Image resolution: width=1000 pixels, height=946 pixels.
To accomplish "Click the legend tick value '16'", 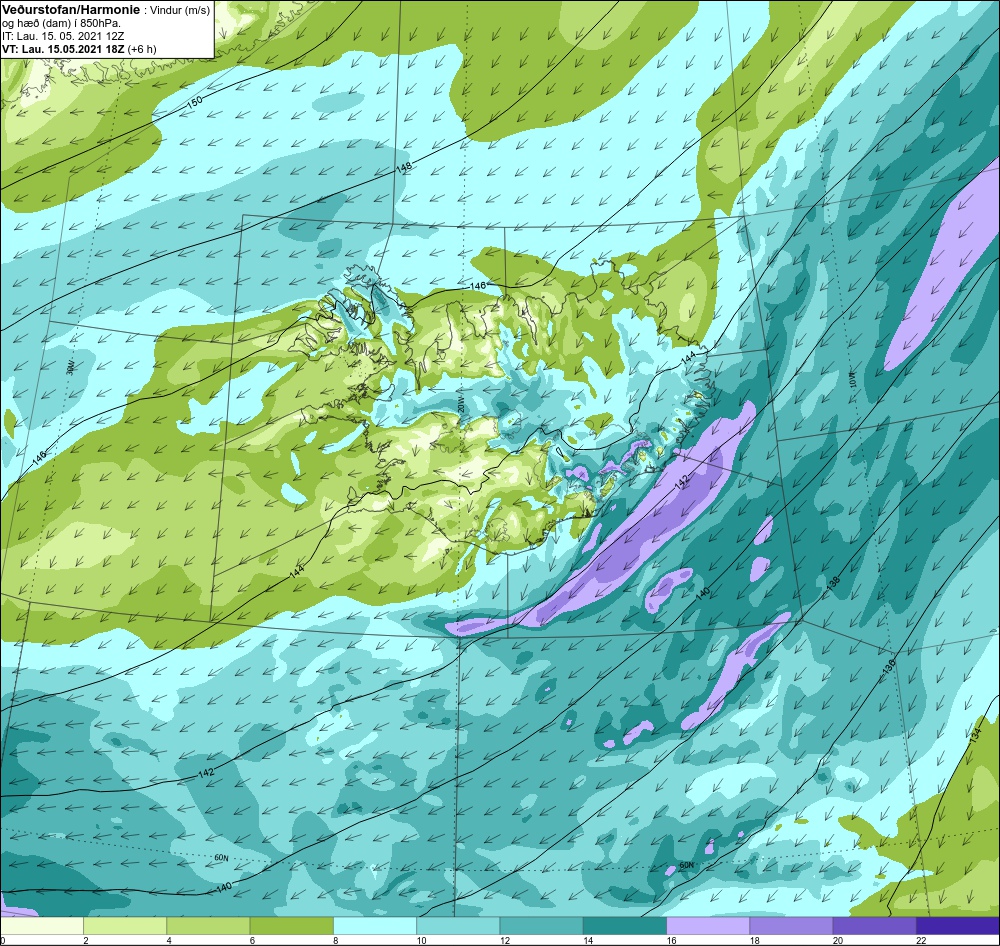I will pyautogui.click(x=671, y=940).
